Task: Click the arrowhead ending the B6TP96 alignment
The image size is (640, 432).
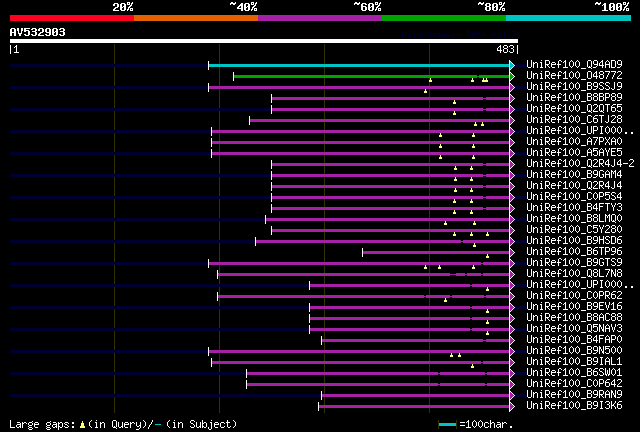Action: 512,252
